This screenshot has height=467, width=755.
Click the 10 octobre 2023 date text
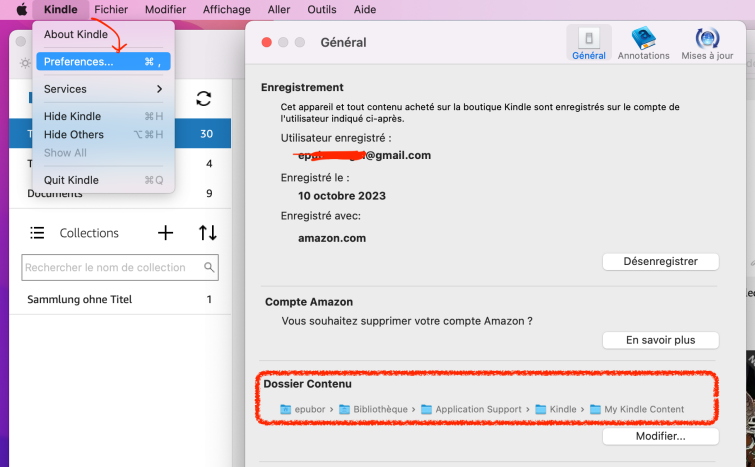342,196
